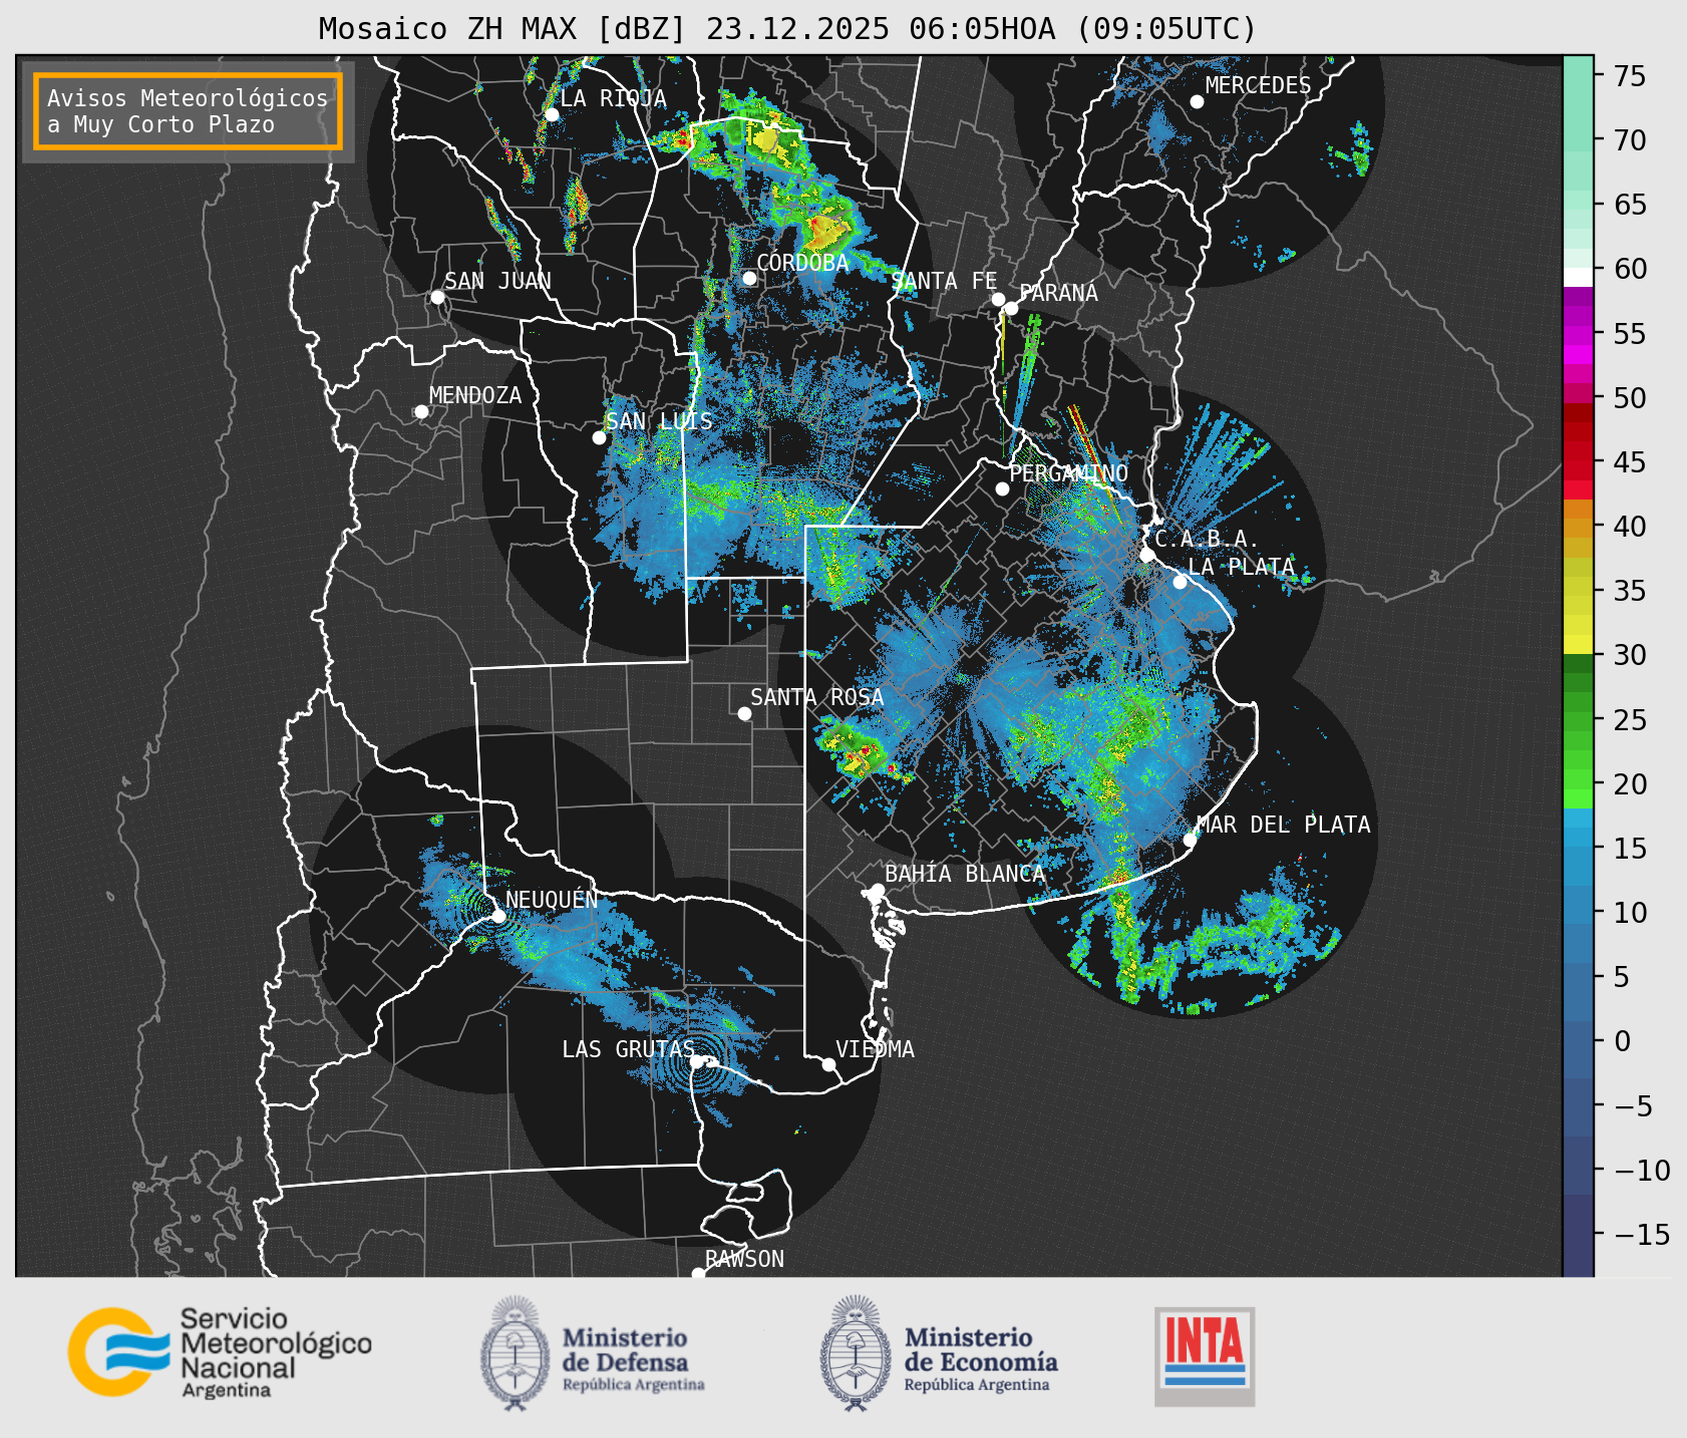Click the 70 dBZ mint color band

click(x=1578, y=141)
